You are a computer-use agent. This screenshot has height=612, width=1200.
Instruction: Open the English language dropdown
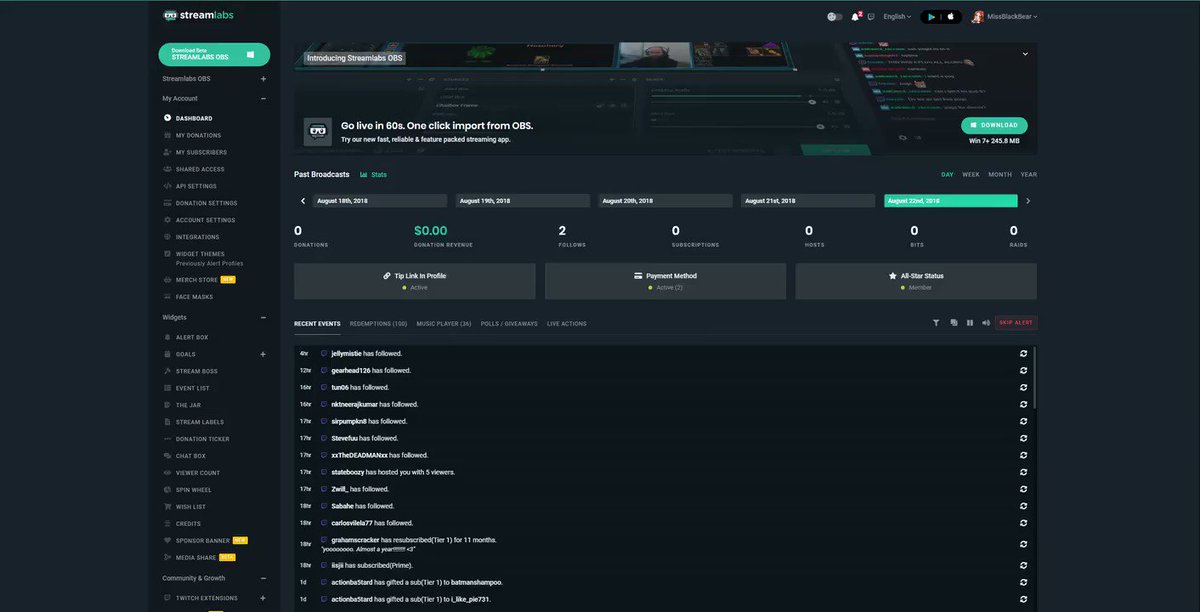(x=898, y=16)
